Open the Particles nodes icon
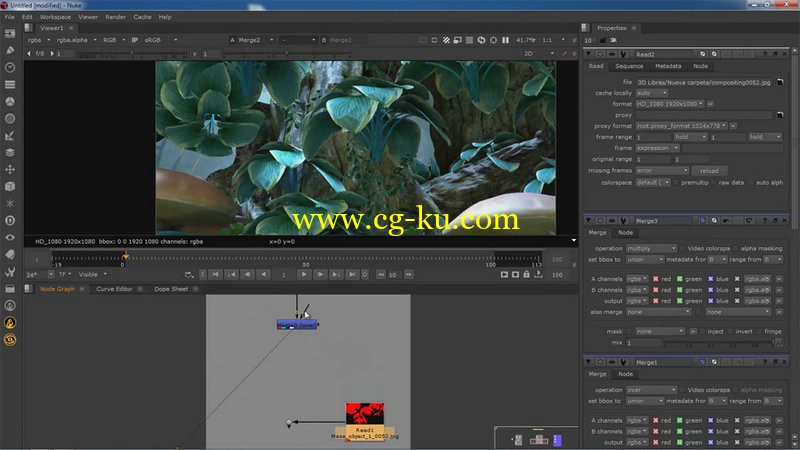Screen dimensions: 800x450 10,204
